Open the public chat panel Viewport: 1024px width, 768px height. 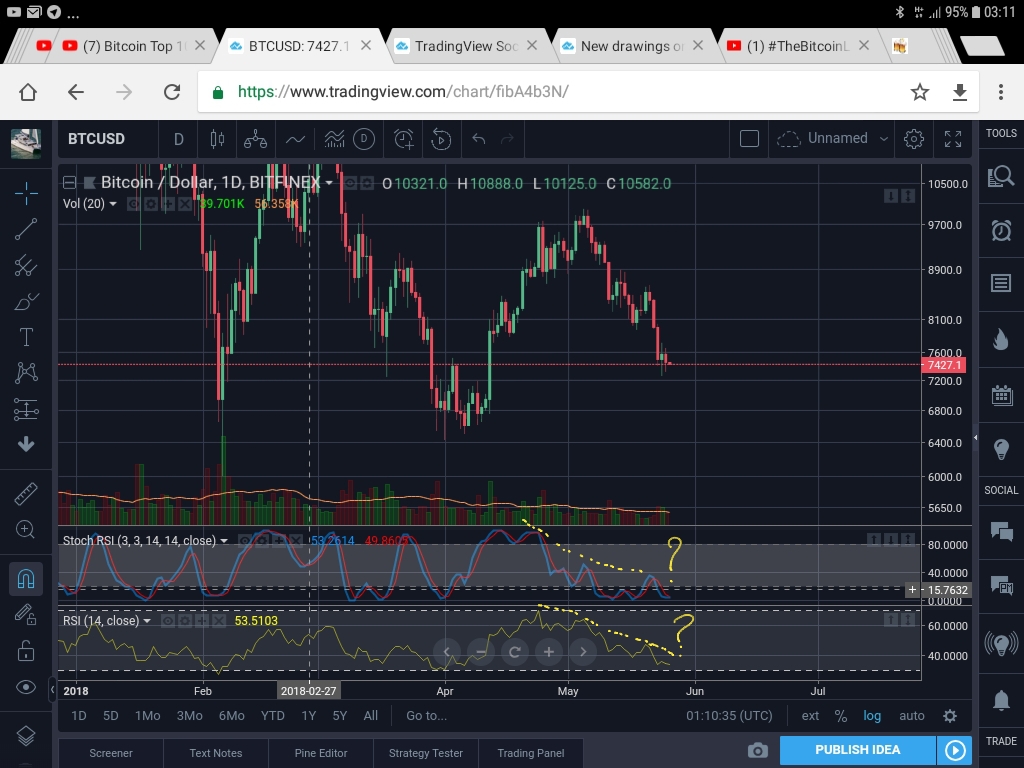point(1001,531)
